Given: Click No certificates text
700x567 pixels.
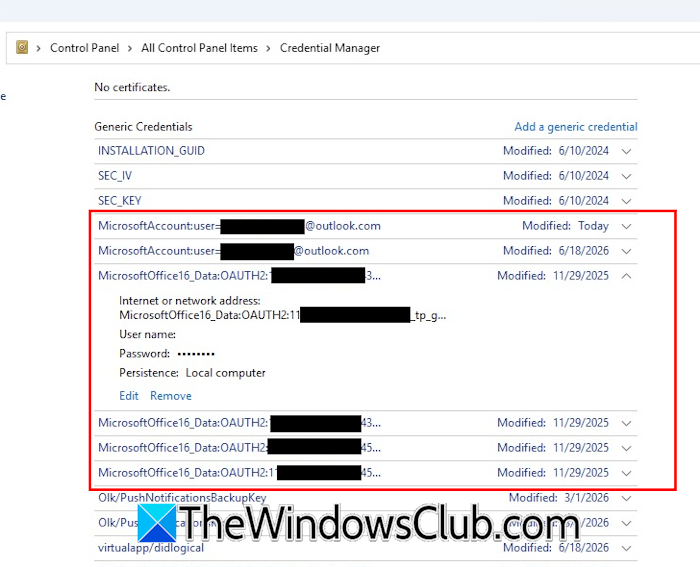Looking at the screenshot, I should click(x=132, y=88).
